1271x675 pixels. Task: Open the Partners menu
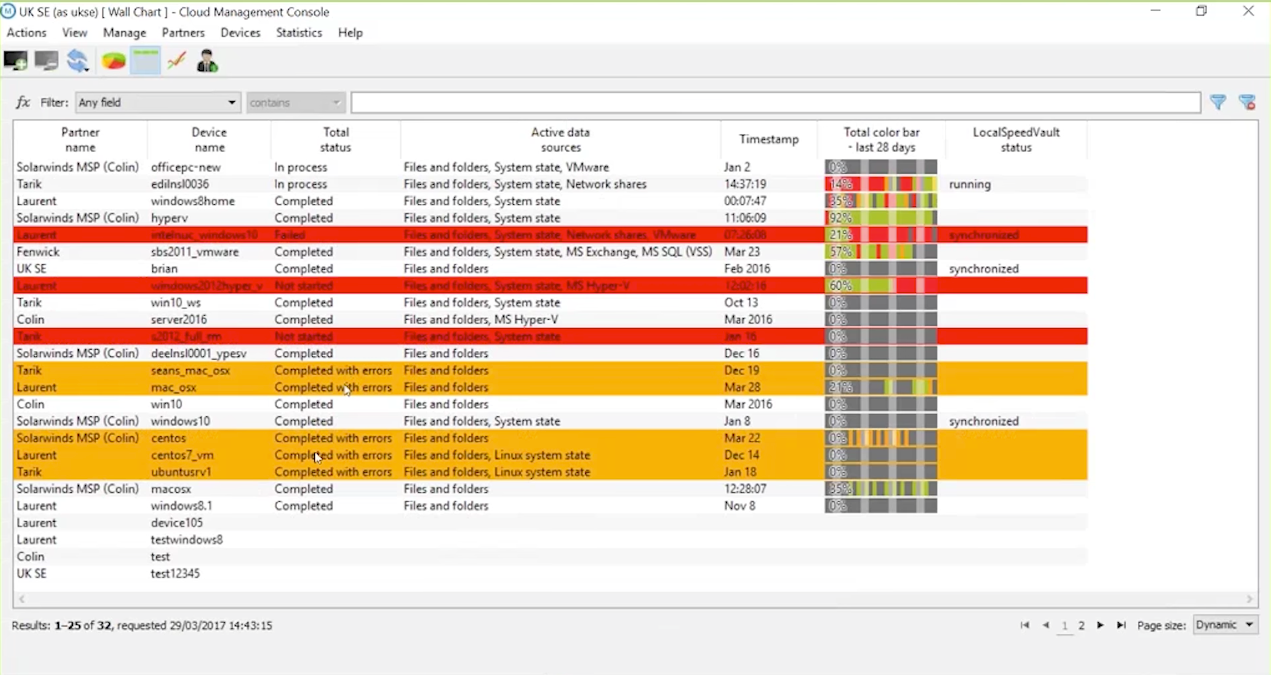184,33
